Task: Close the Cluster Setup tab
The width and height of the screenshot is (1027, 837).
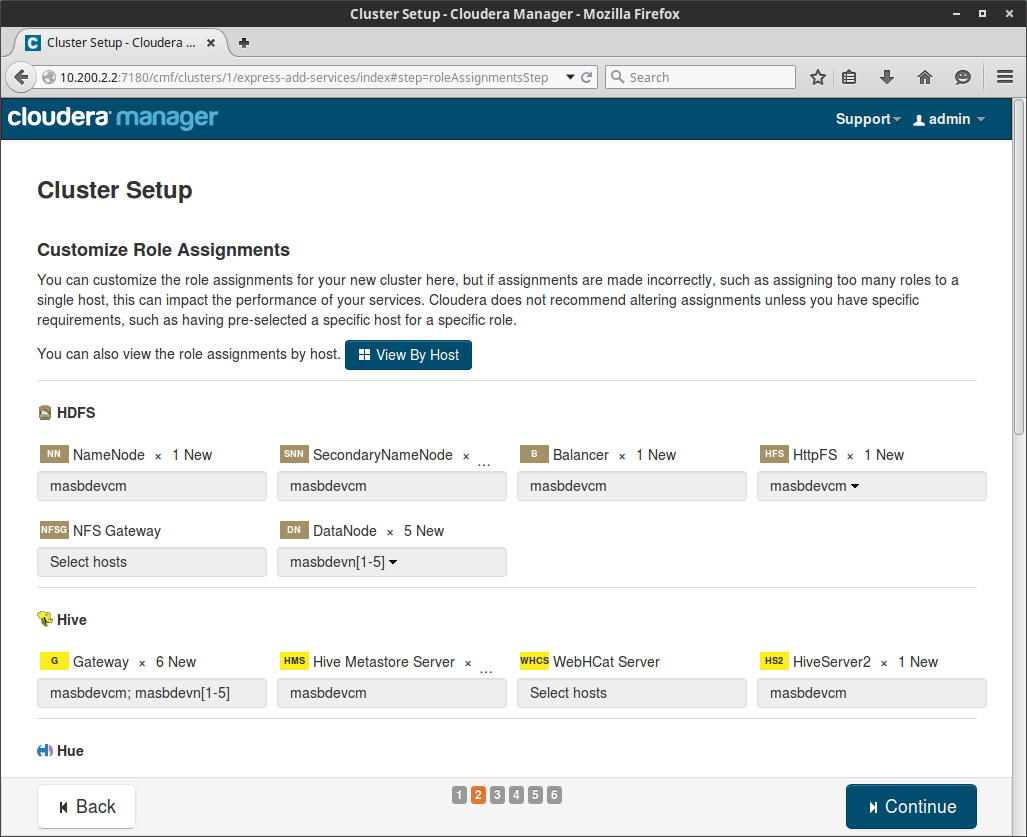Action: 211,43
